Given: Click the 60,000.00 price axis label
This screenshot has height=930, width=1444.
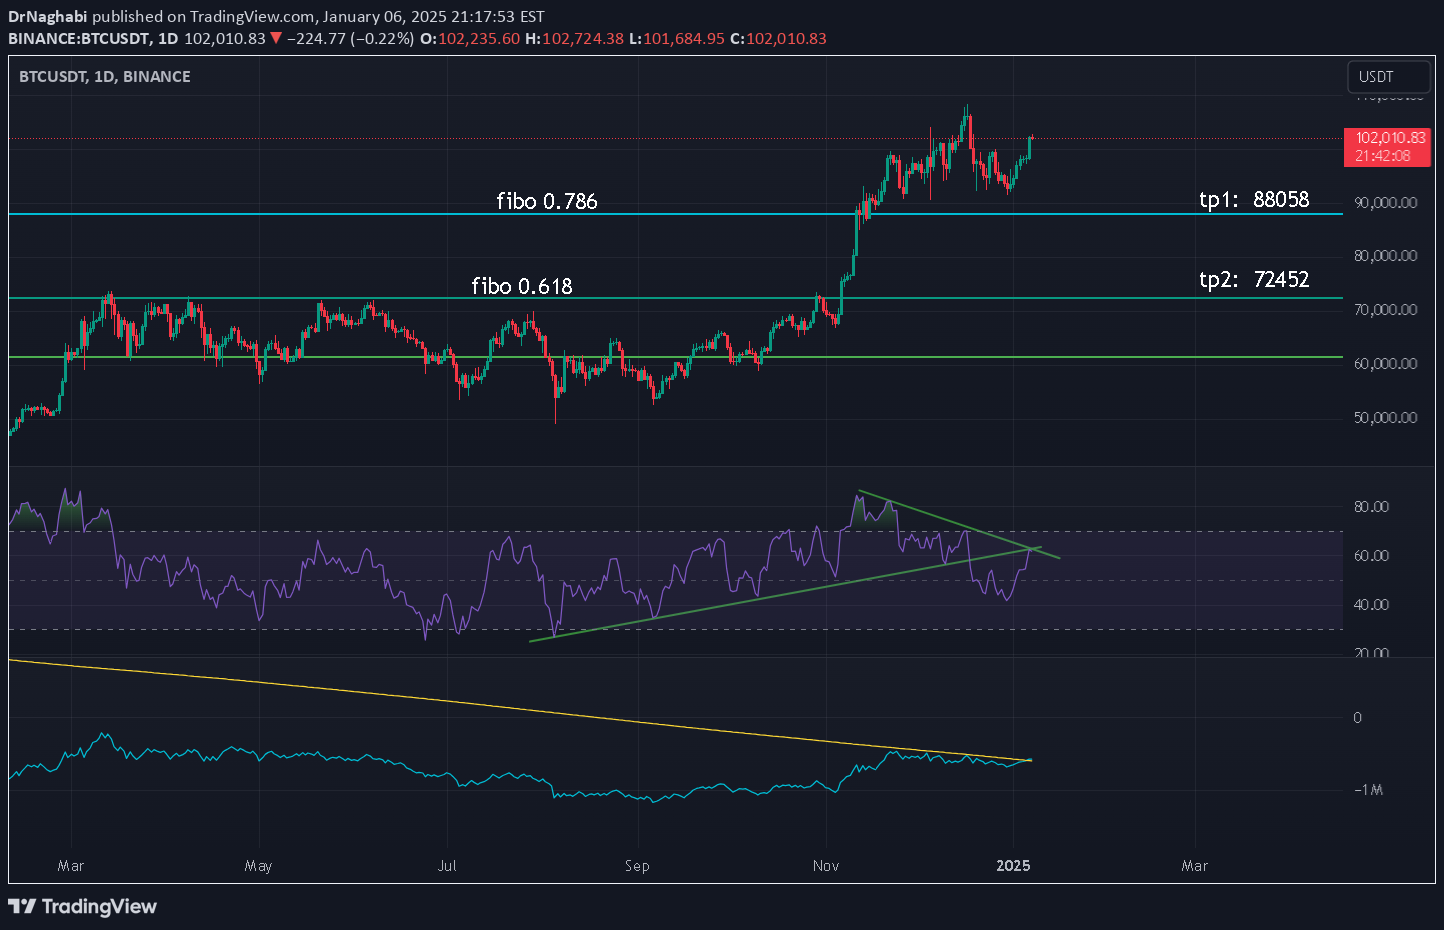Looking at the screenshot, I should pyautogui.click(x=1385, y=363).
